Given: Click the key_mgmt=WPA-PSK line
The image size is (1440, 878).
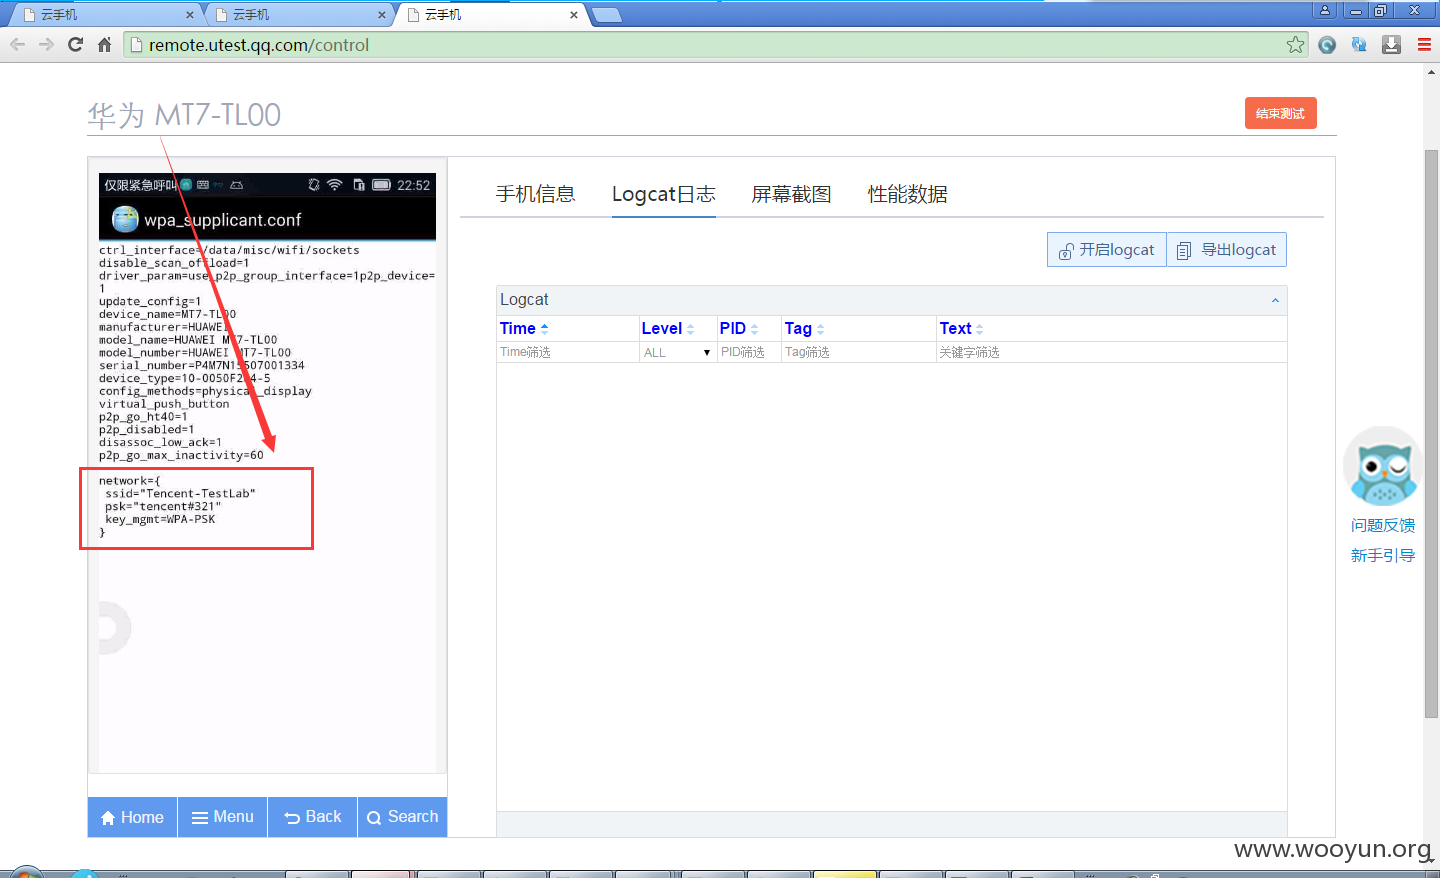Looking at the screenshot, I should (x=160, y=519).
